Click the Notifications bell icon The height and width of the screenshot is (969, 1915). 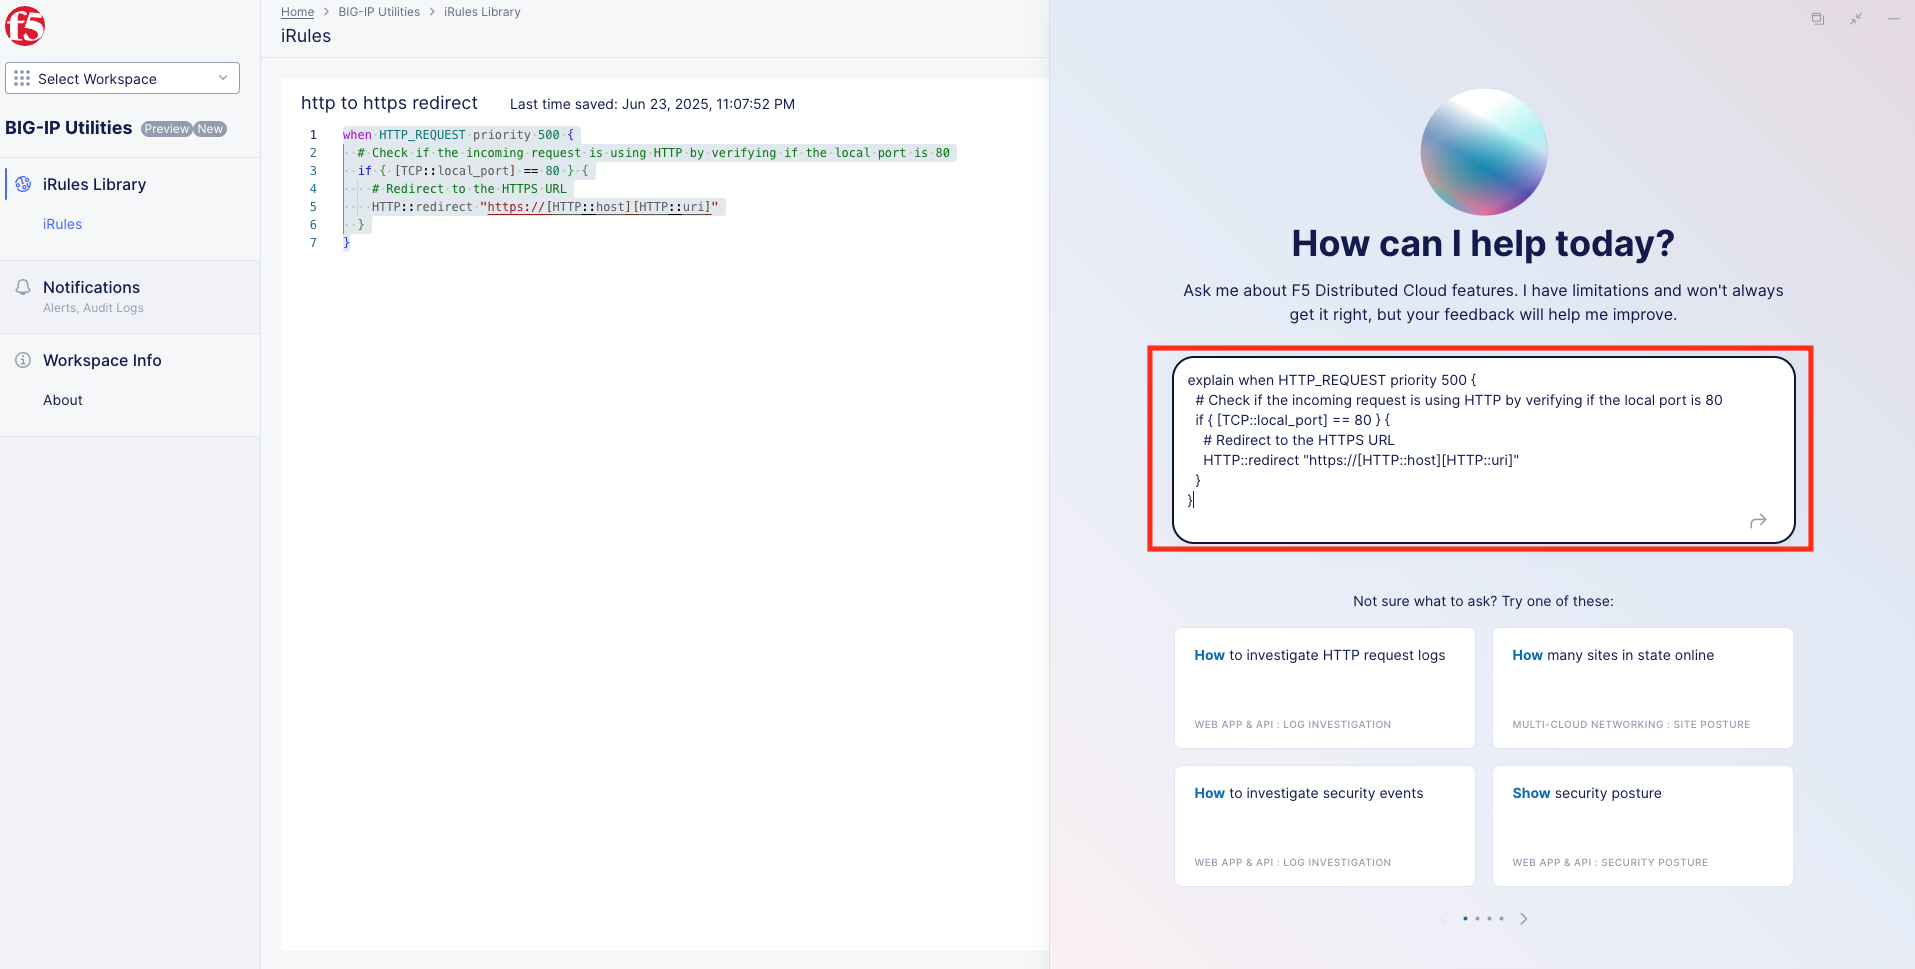[23, 287]
